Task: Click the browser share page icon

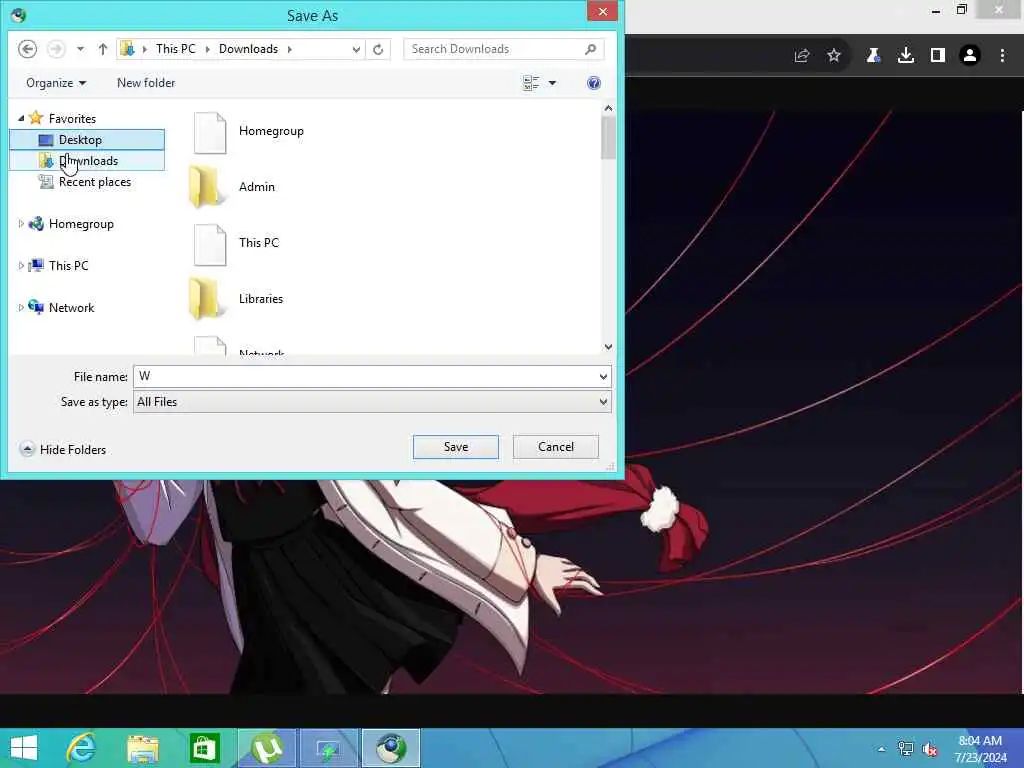Action: (802, 56)
